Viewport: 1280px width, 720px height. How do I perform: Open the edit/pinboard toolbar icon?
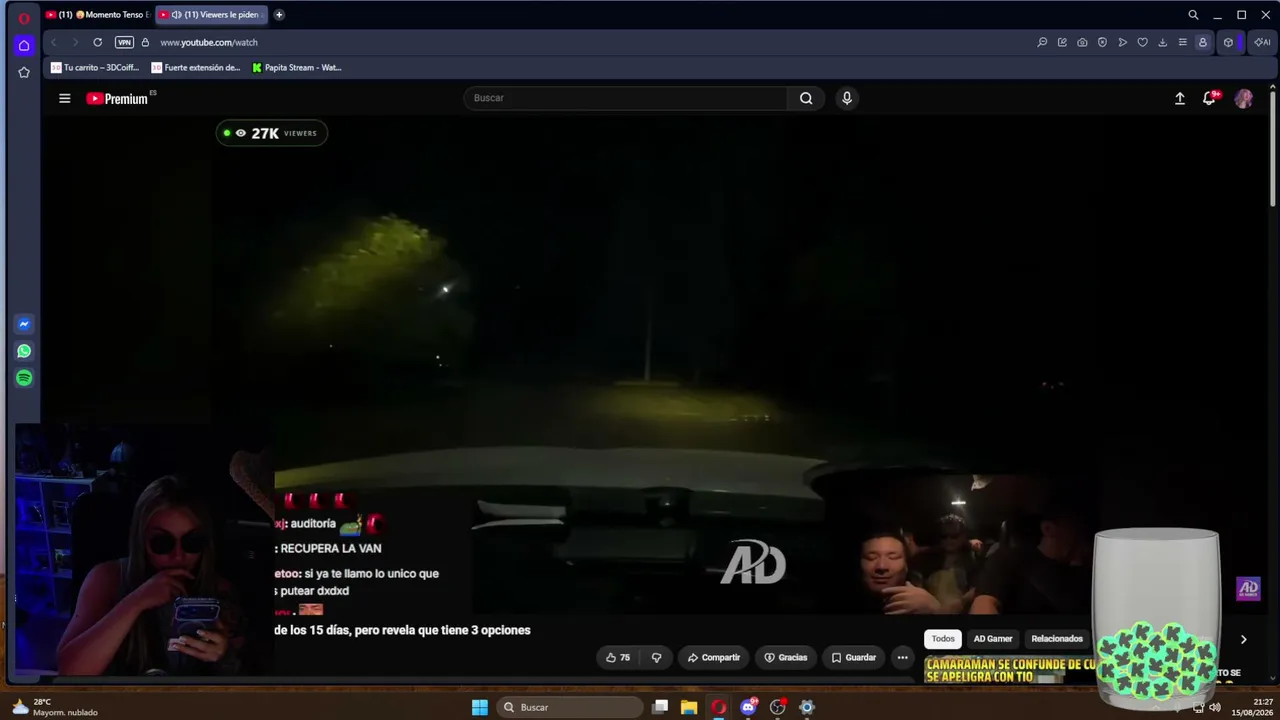point(1062,42)
